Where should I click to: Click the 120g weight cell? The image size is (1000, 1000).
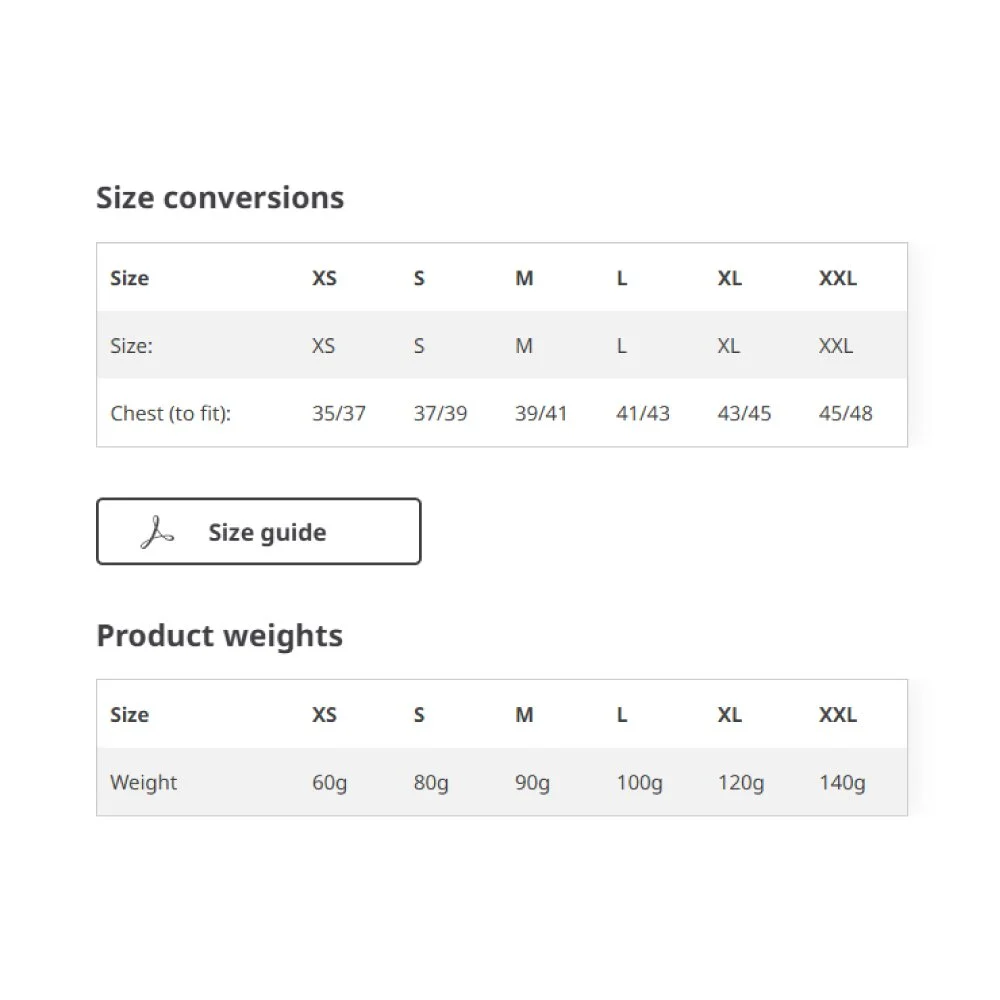point(740,783)
